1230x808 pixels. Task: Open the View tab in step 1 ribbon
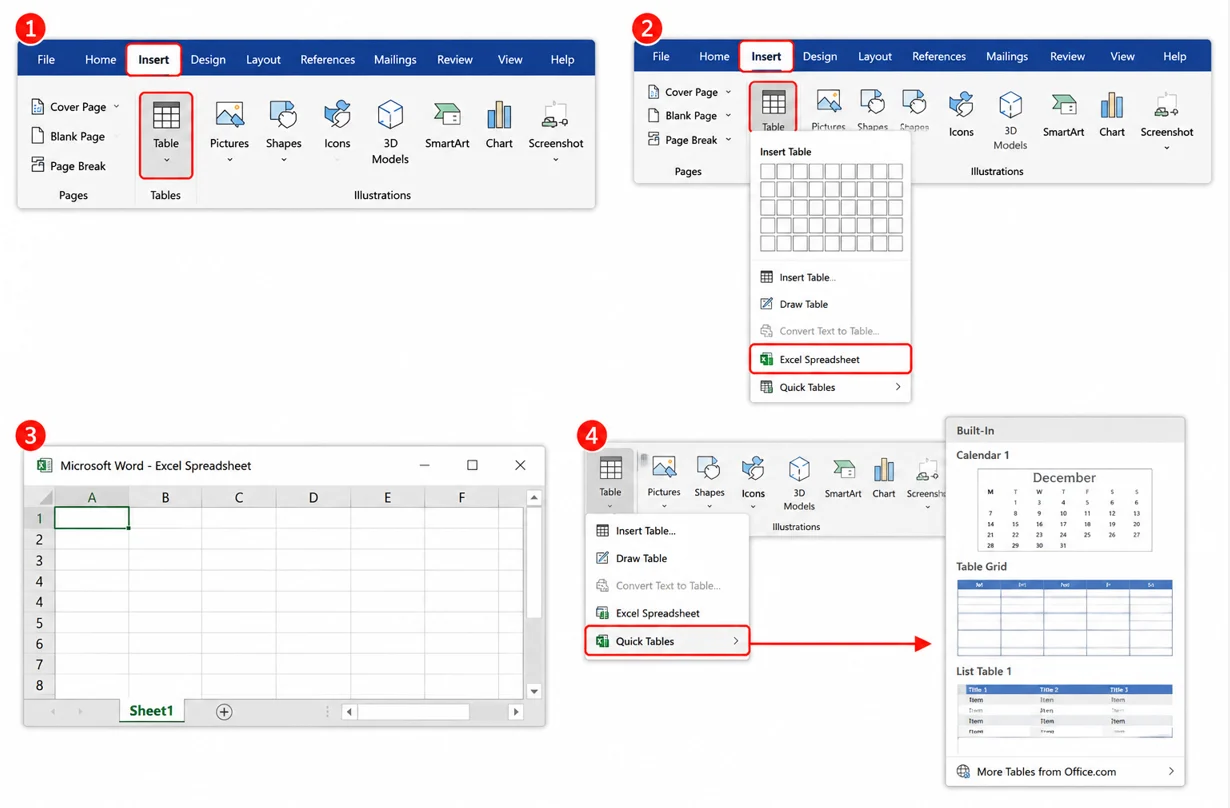point(510,59)
